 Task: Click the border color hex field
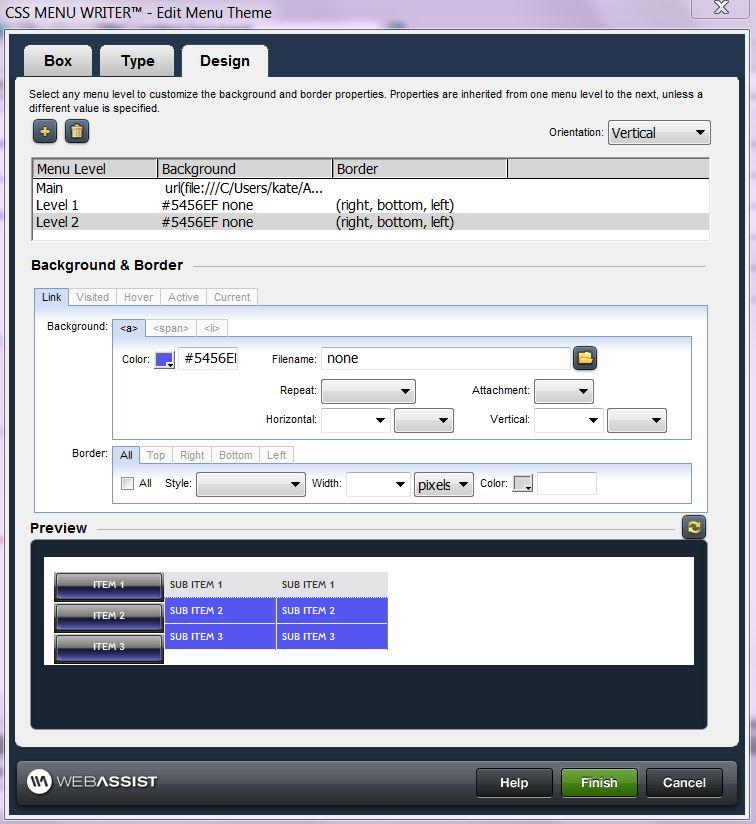pos(566,483)
